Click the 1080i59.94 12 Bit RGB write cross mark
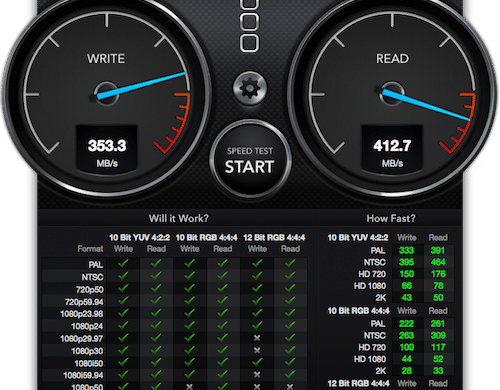Image resolution: width=500 pixels, height=390 pixels. [257, 375]
